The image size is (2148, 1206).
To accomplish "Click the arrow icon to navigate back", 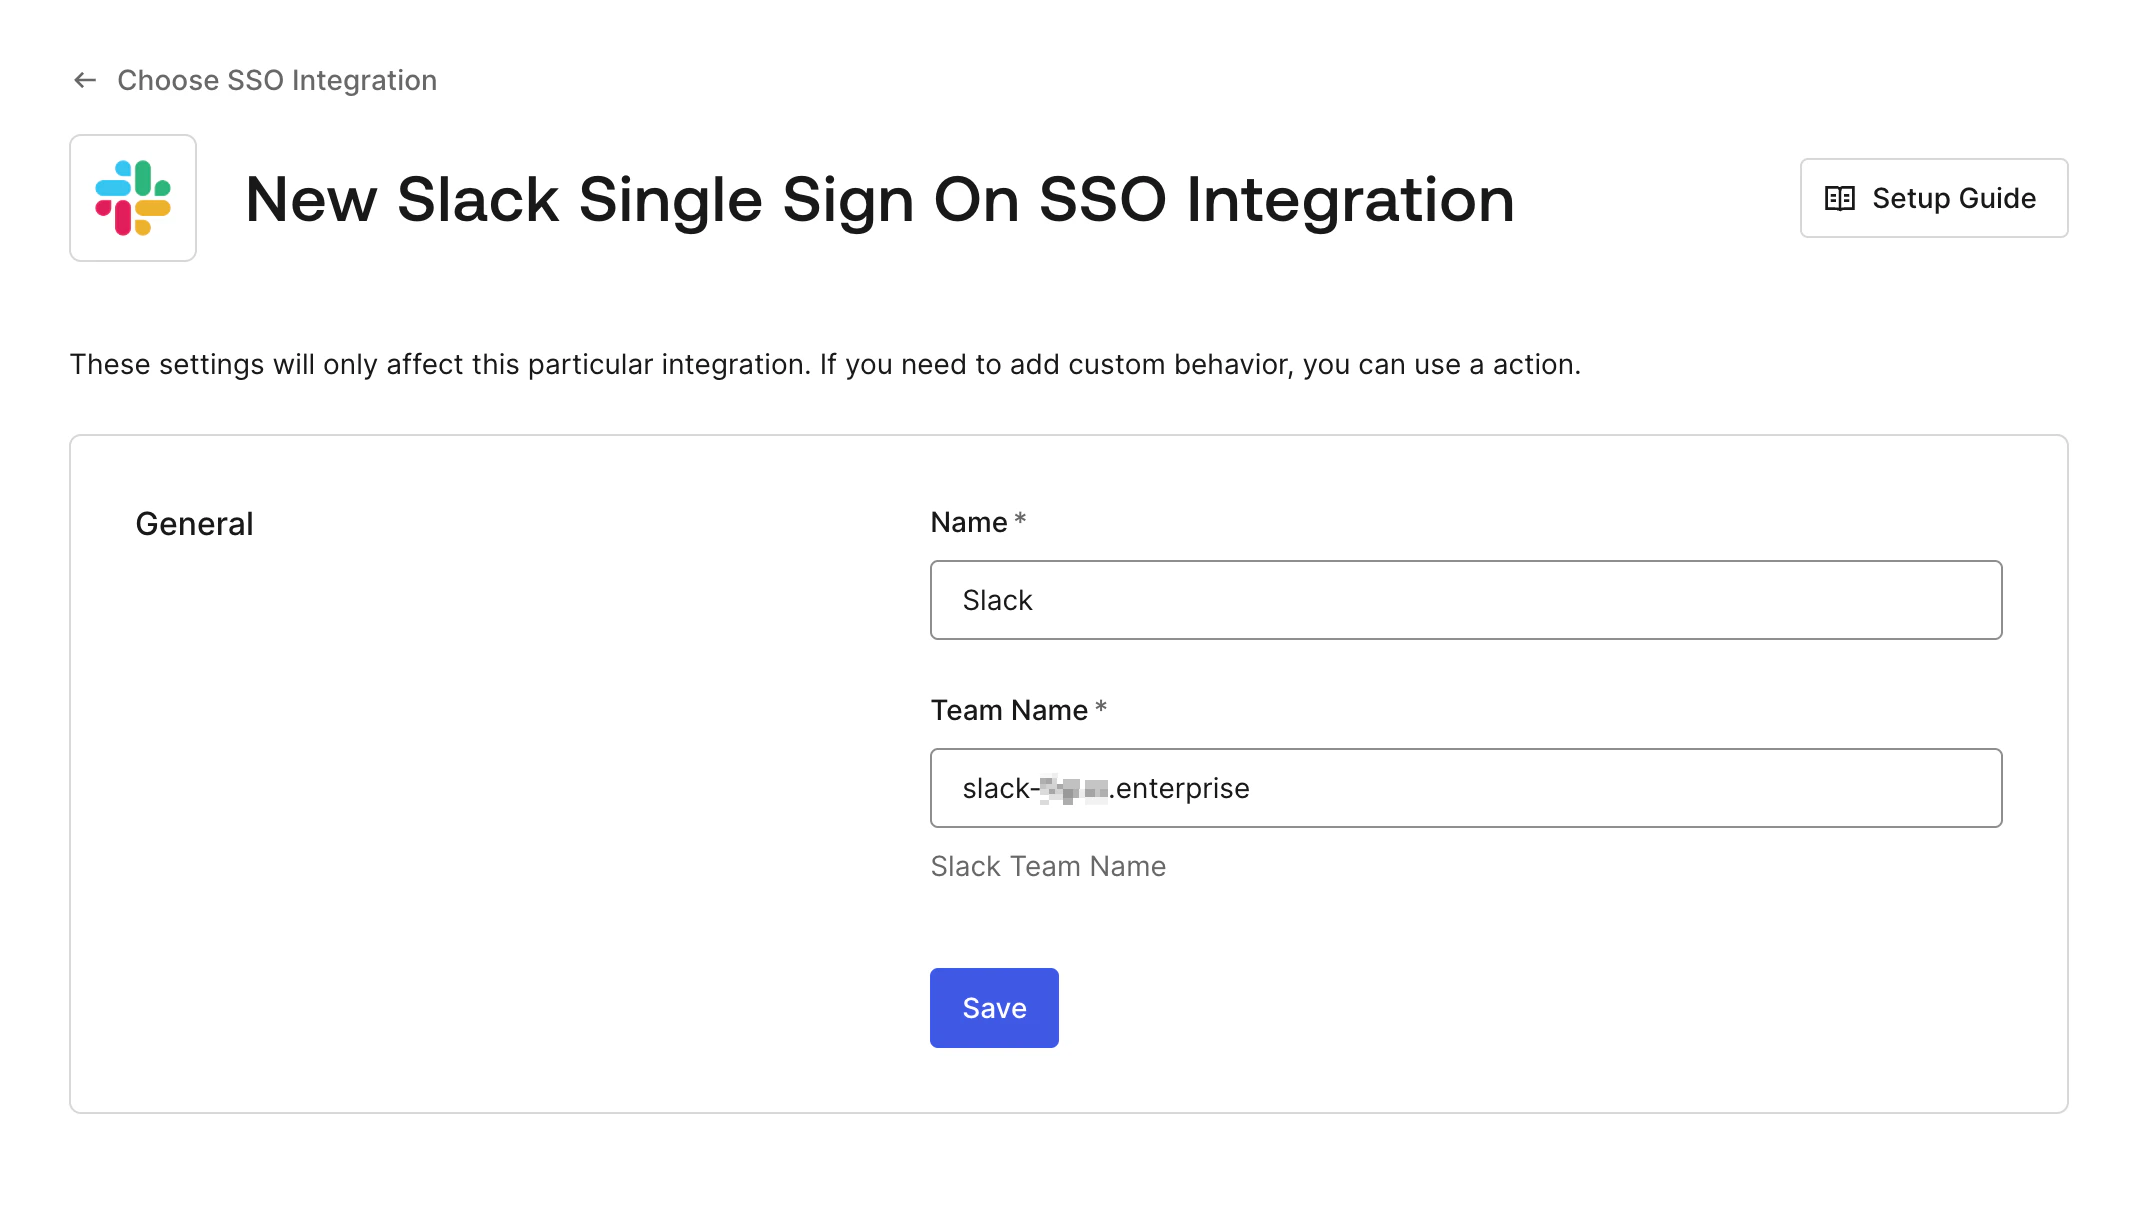I will 84,79.
